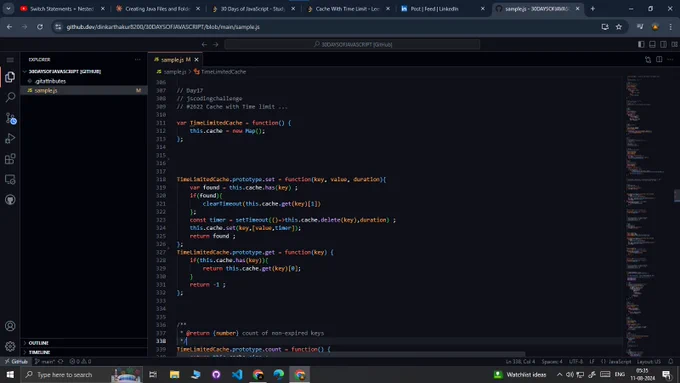The image size is (680, 383).
Task: Open Chrome three-dot menu
Action: pos(670,27)
